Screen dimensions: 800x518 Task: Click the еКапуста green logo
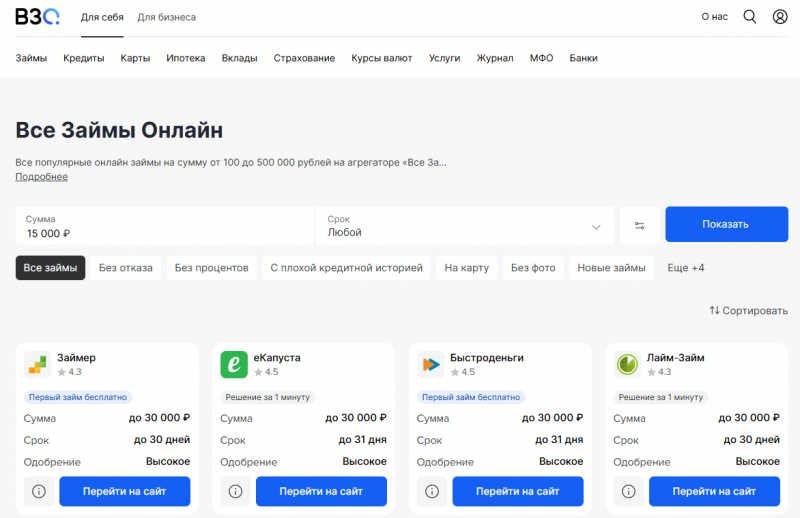coord(233,365)
